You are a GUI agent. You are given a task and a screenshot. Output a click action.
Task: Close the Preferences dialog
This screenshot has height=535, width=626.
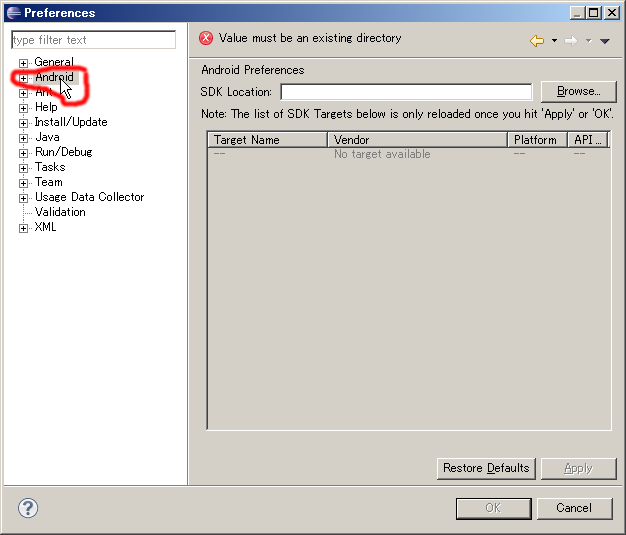pos(612,13)
